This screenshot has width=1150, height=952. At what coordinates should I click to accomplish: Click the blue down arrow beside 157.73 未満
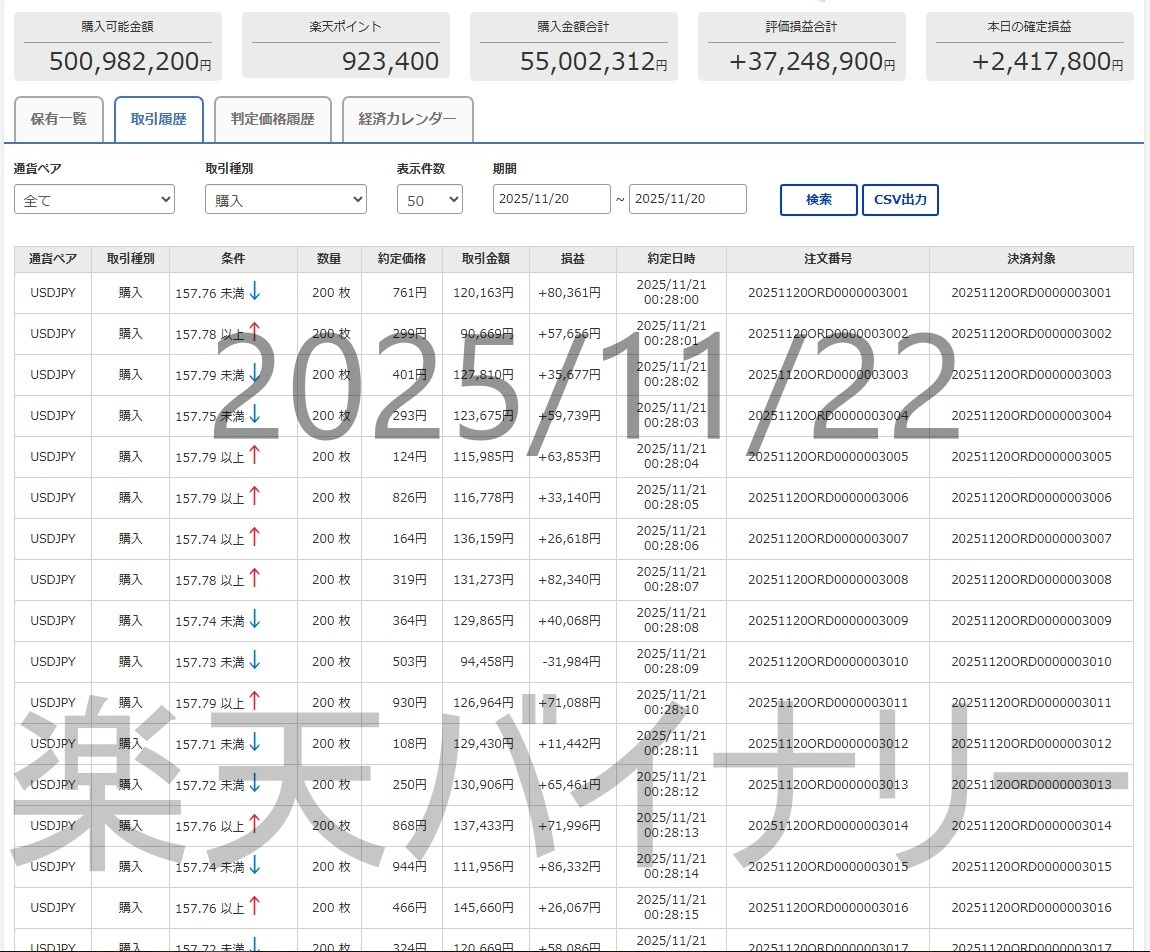pyautogui.click(x=254, y=661)
